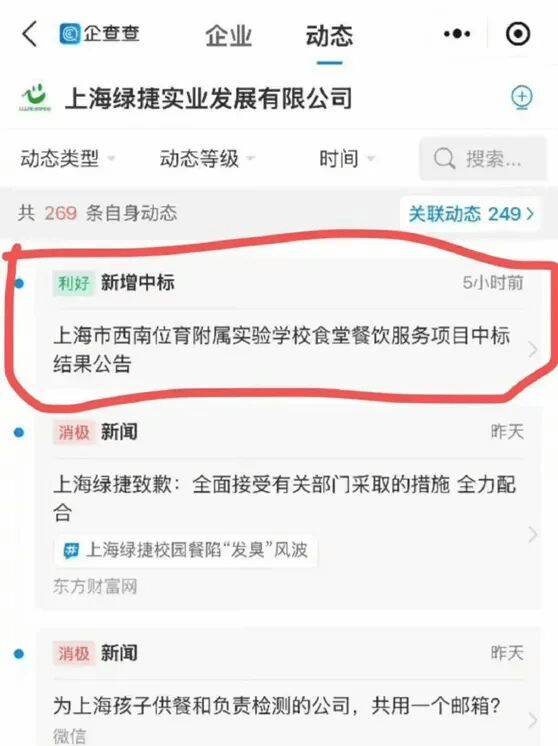This screenshot has height=746, width=558.
Task: Tap the mini-program close target icon
Action: click(x=518, y=34)
